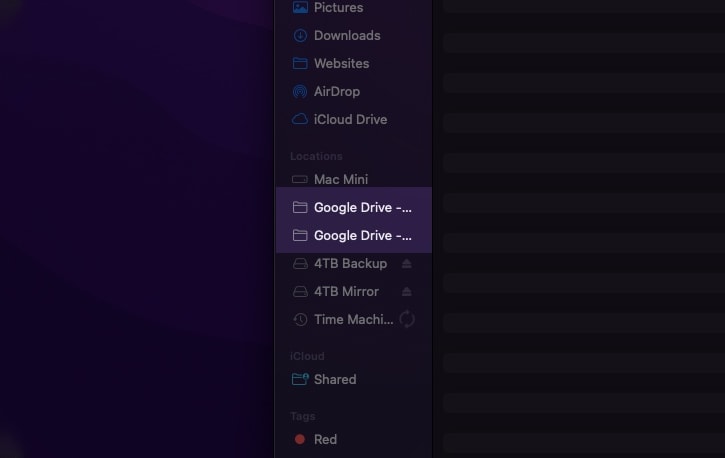Open the Websites folder icon
The height and width of the screenshot is (458, 725).
tap(300, 63)
